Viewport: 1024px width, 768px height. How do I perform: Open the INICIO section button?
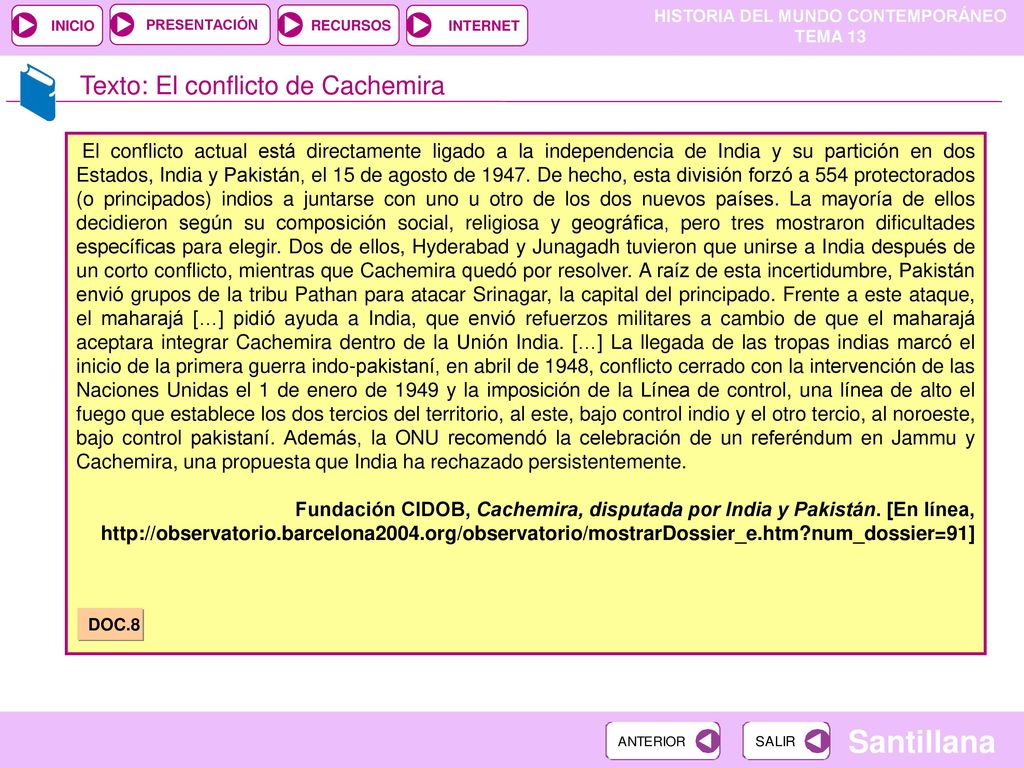[57, 25]
